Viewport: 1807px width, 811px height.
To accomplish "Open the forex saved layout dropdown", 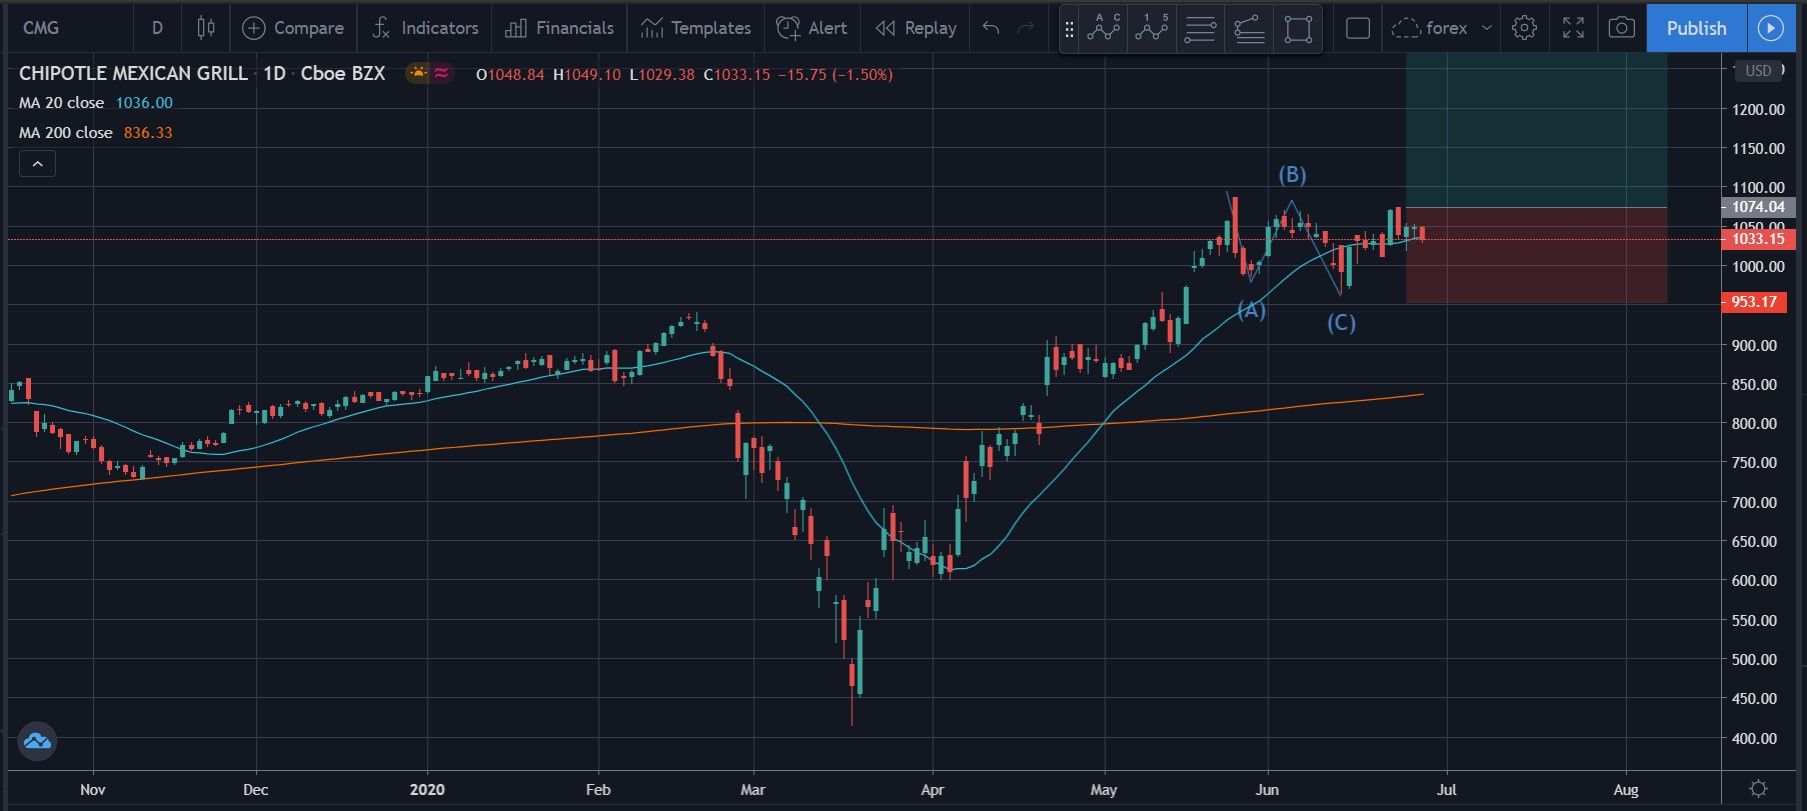I will [x=1442, y=28].
